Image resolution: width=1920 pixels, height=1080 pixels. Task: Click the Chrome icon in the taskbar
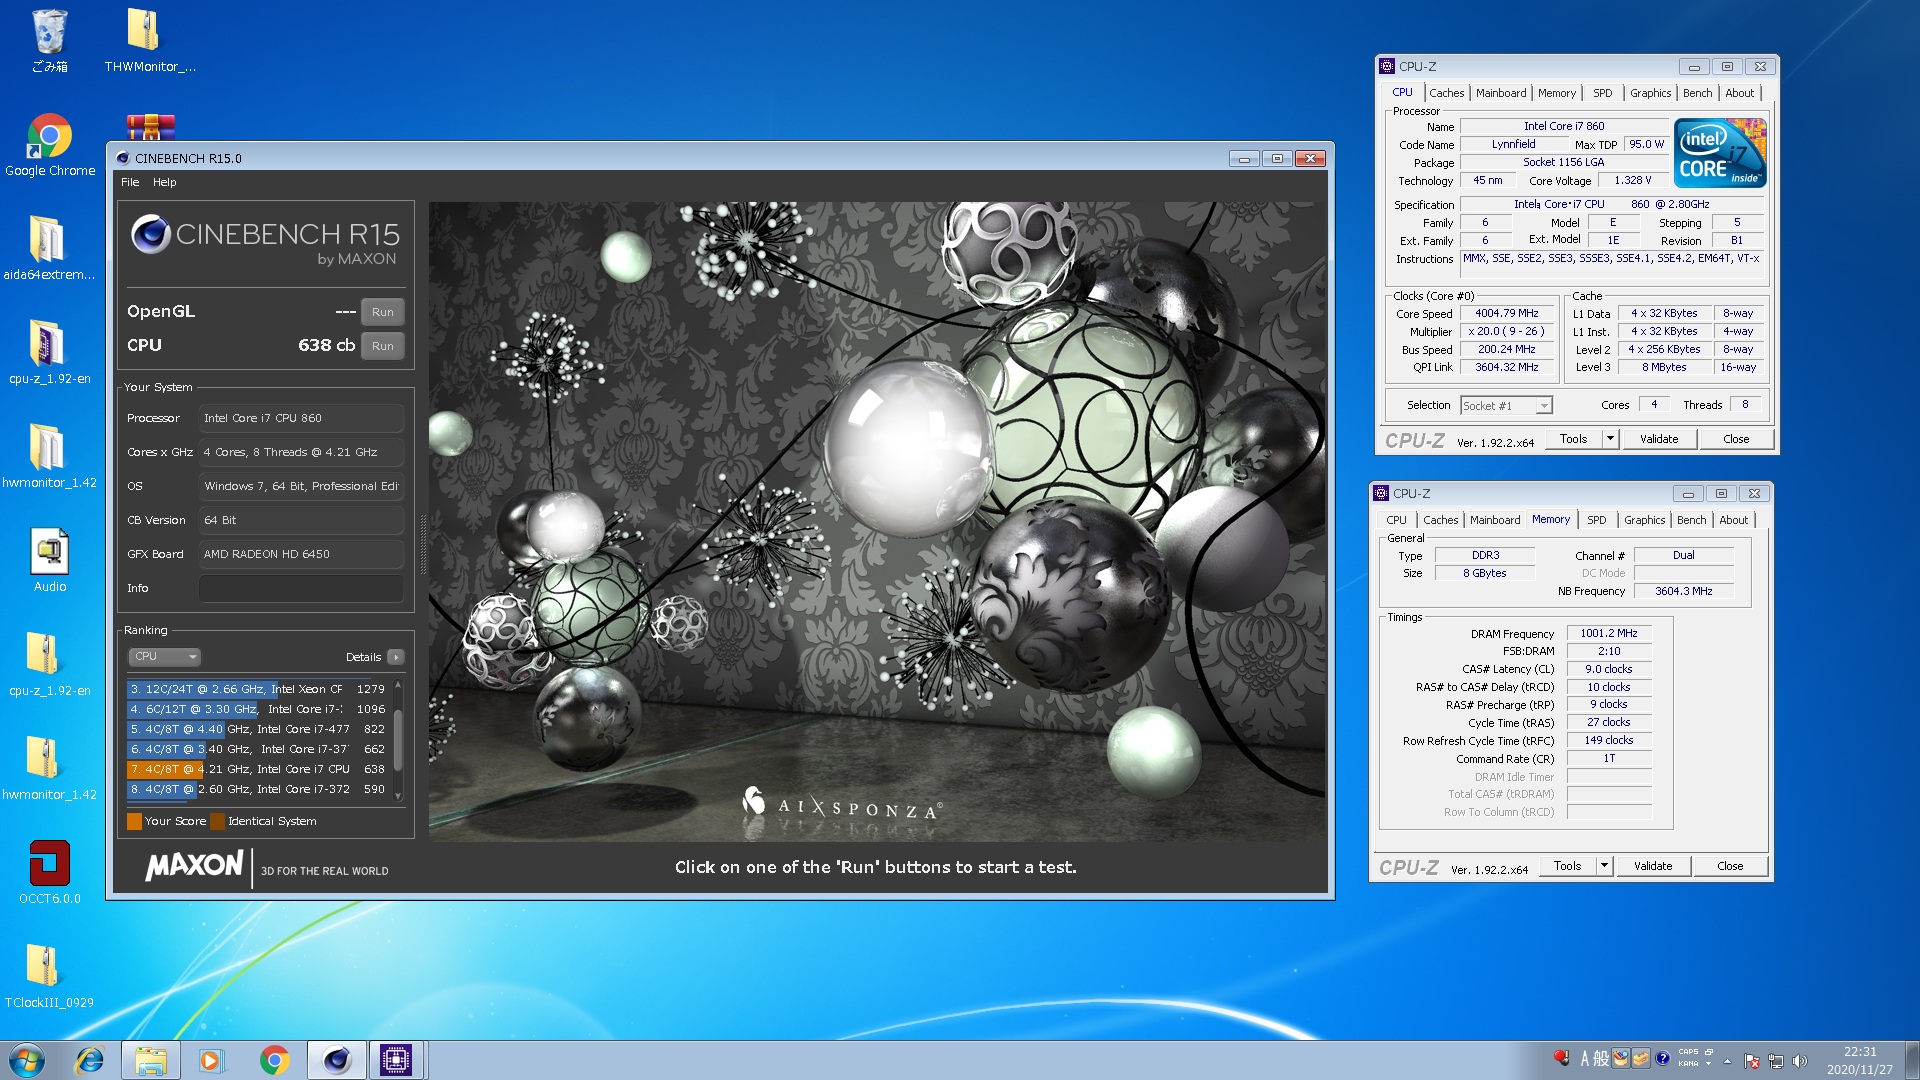(x=274, y=1060)
